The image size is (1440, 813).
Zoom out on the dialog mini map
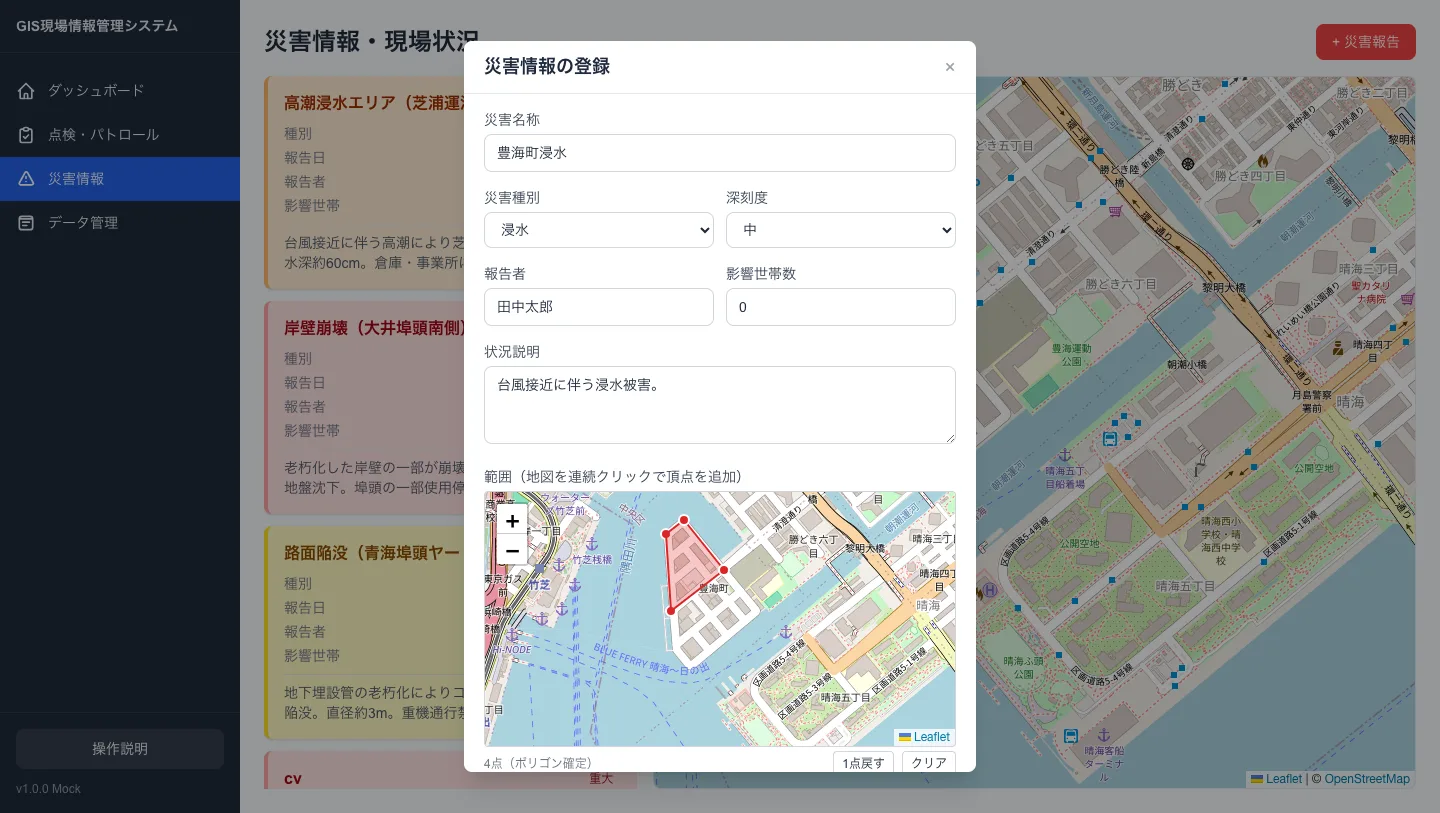point(512,550)
